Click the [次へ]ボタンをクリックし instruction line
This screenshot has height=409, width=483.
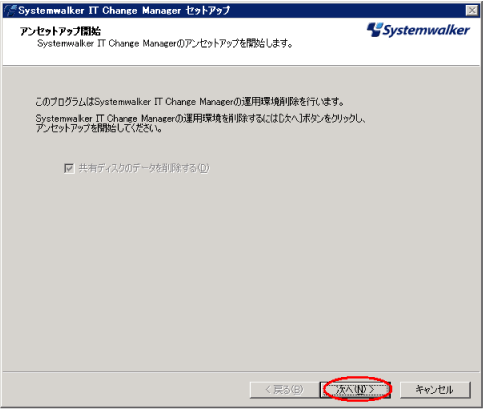(x=200, y=118)
